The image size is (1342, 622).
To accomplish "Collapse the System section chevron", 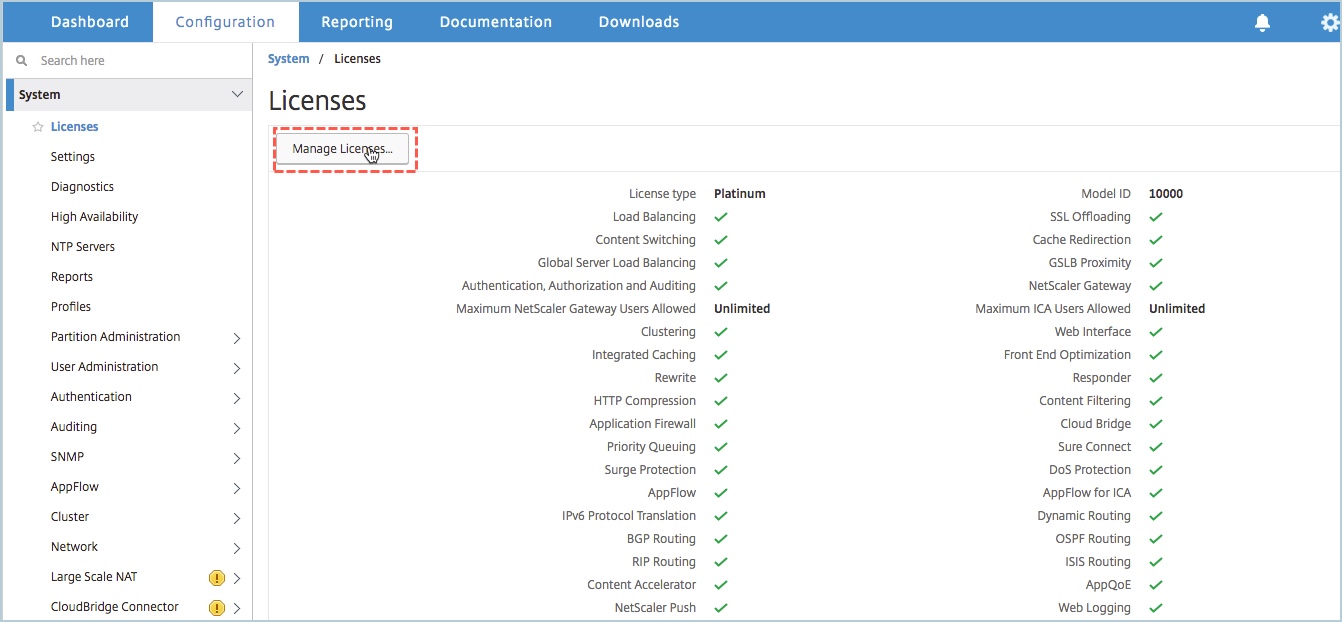I will coord(237,95).
